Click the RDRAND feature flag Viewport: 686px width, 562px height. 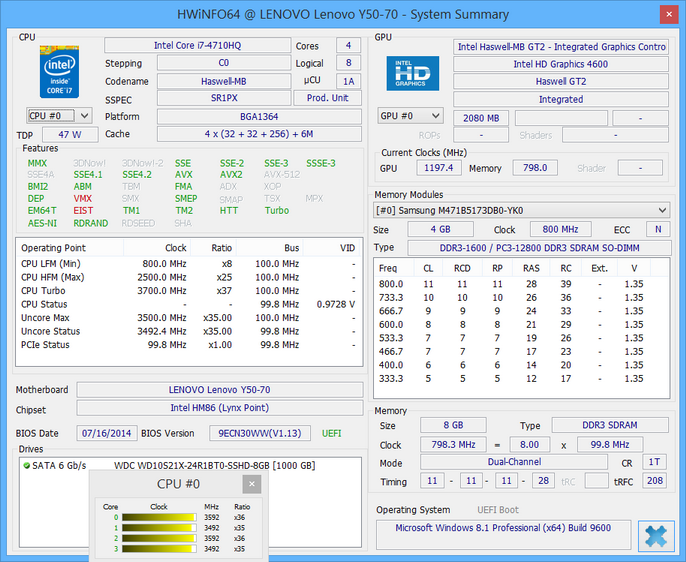click(91, 223)
